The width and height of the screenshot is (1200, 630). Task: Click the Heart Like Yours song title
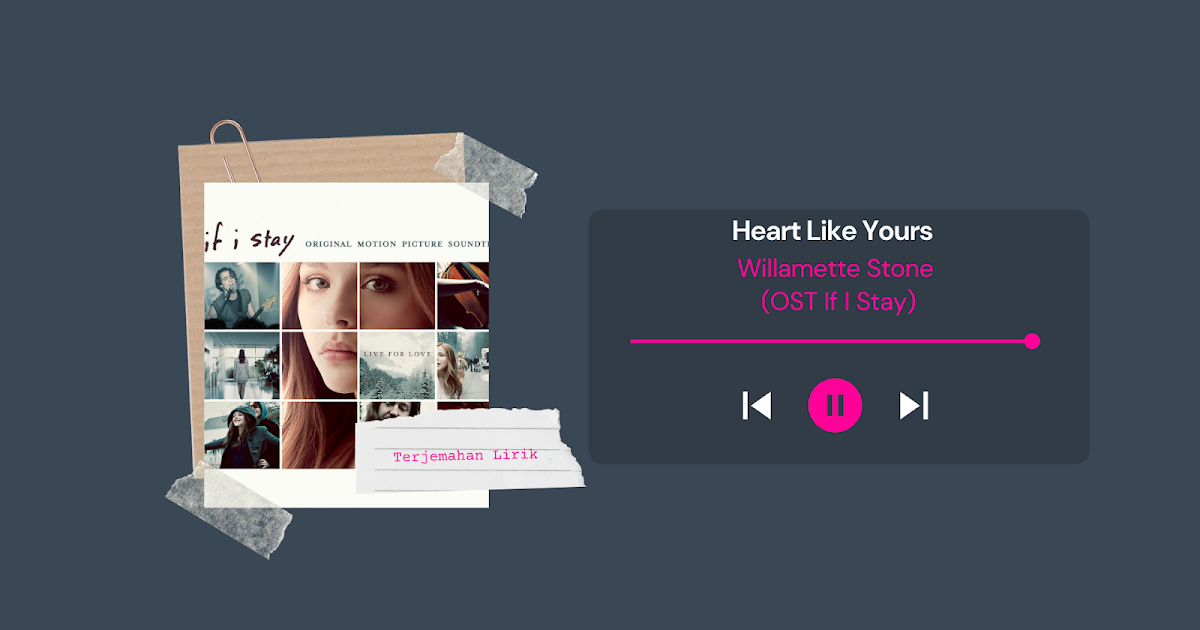(832, 231)
